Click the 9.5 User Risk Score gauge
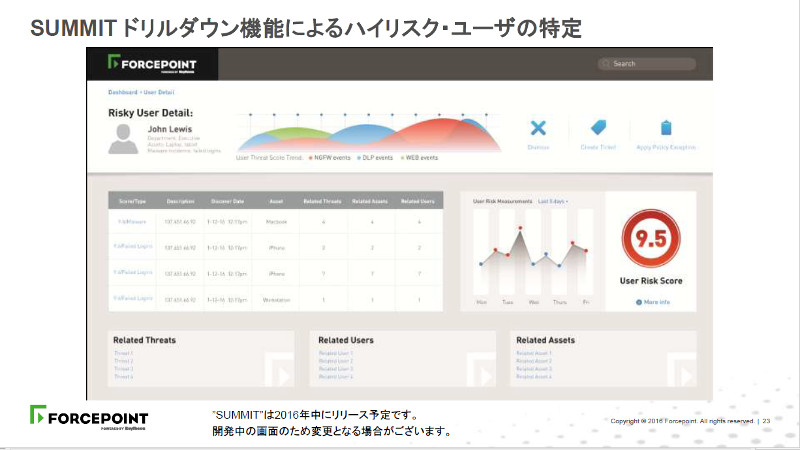The width and height of the screenshot is (800, 450). click(x=651, y=239)
